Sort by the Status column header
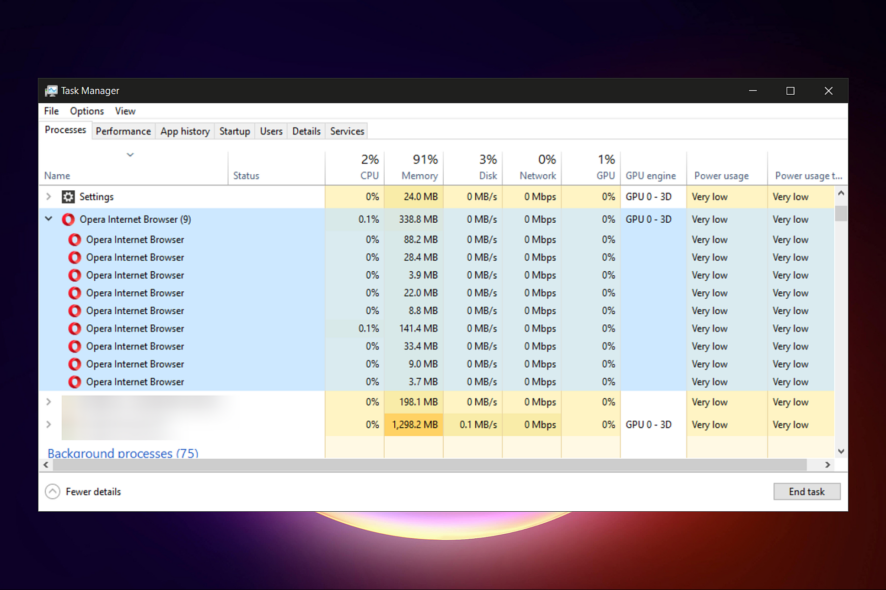 click(x=277, y=168)
